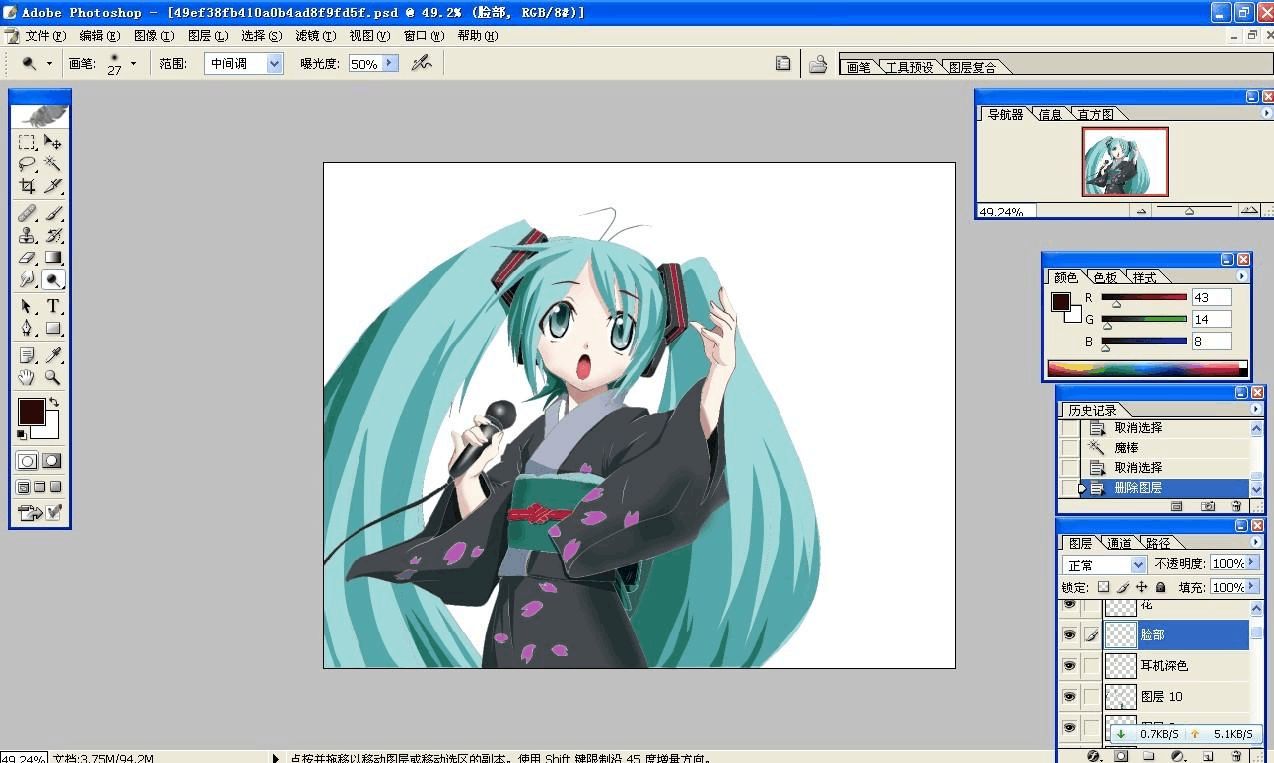The width and height of the screenshot is (1274, 763).
Task: Select the 魔棒 history state
Action: [x=1164, y=447]
